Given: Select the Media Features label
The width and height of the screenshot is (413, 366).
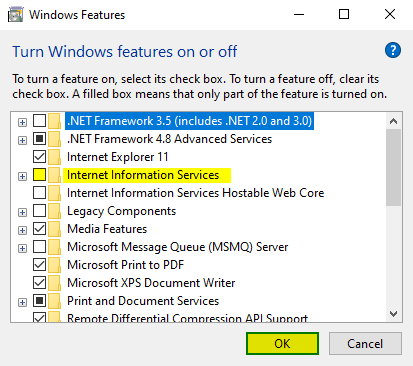Looking at the screenshot, I should coord(107,229).
